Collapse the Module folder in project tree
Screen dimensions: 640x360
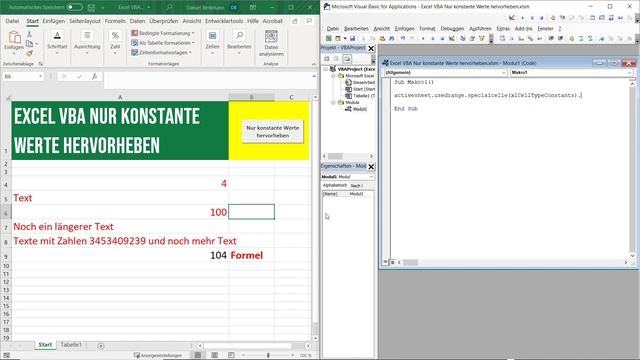pos(333,102)
